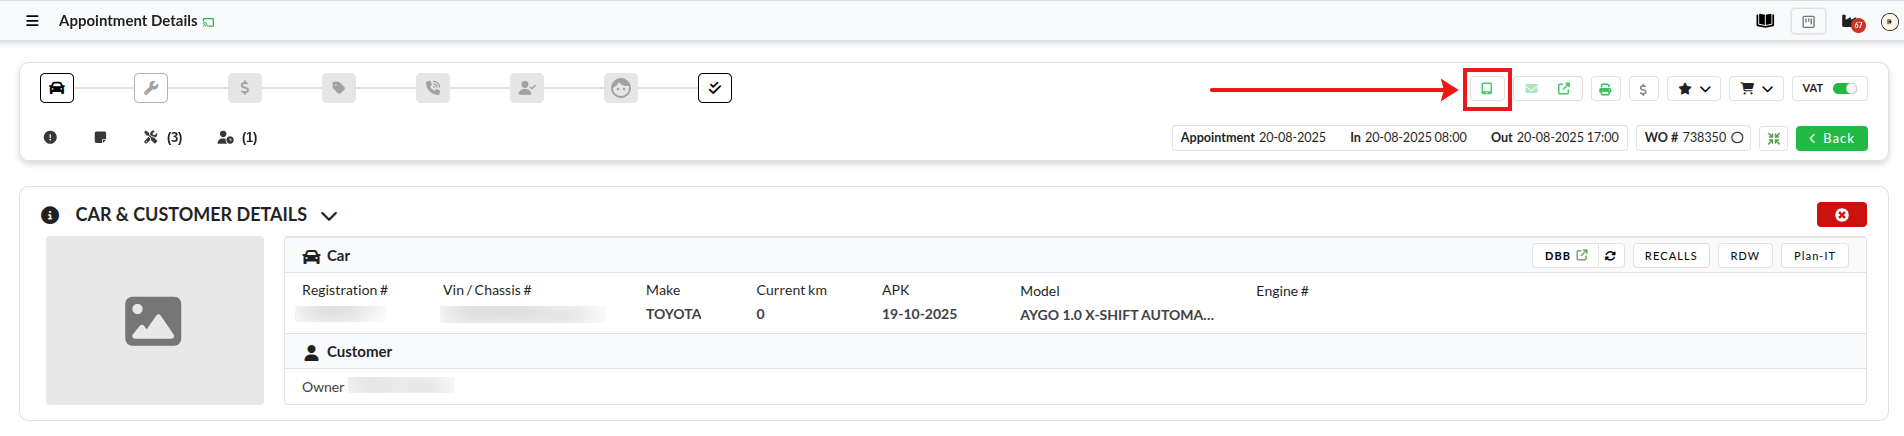The height and width of the screenshot is (436, 1904).
Task: Select the car step icon
Action: 57,88
